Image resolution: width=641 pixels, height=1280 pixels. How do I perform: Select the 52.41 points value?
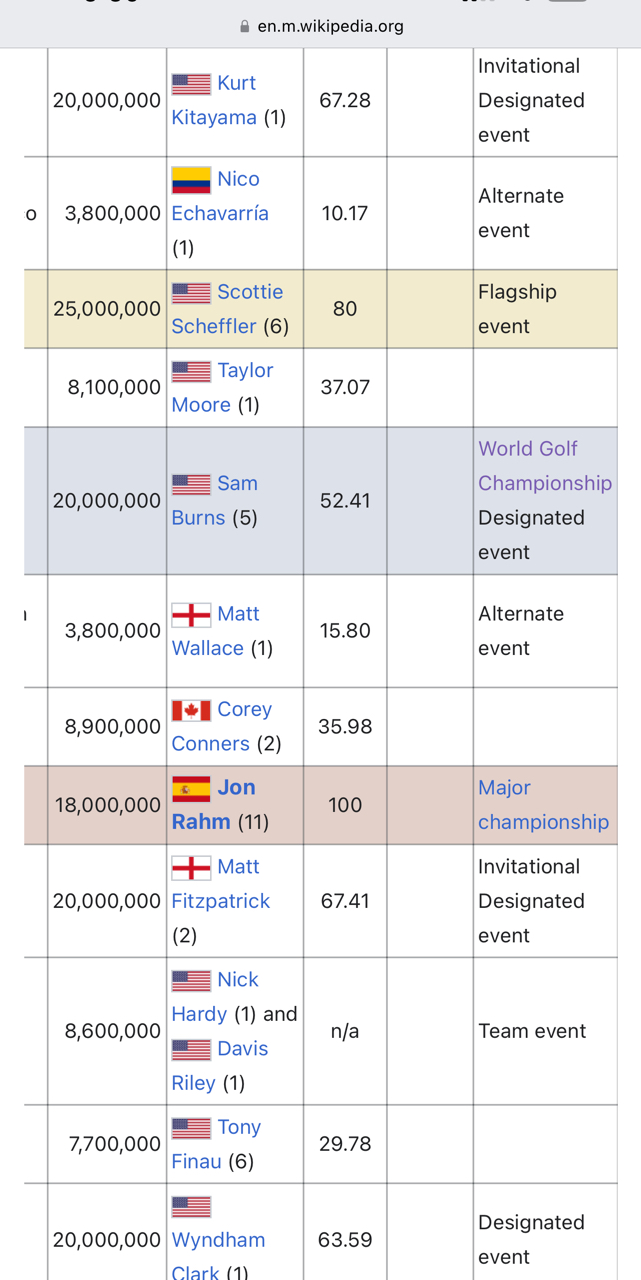click(x=345, y=500)
